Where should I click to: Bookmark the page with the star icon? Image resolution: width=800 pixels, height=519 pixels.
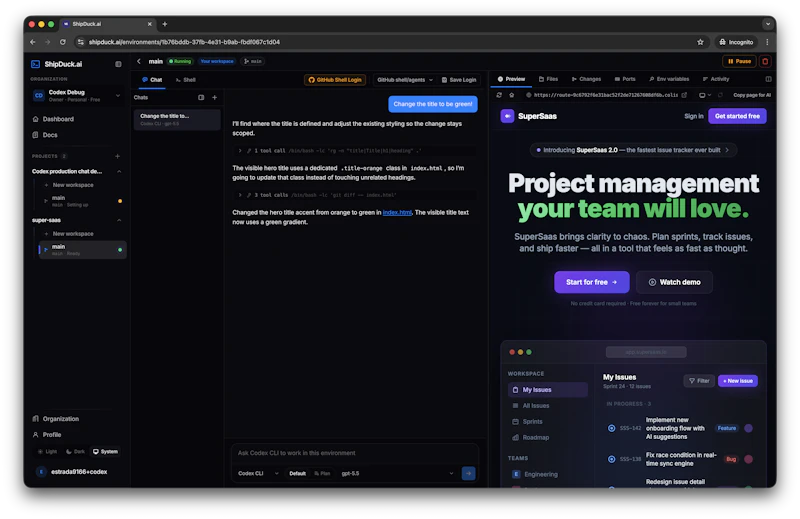701,42
